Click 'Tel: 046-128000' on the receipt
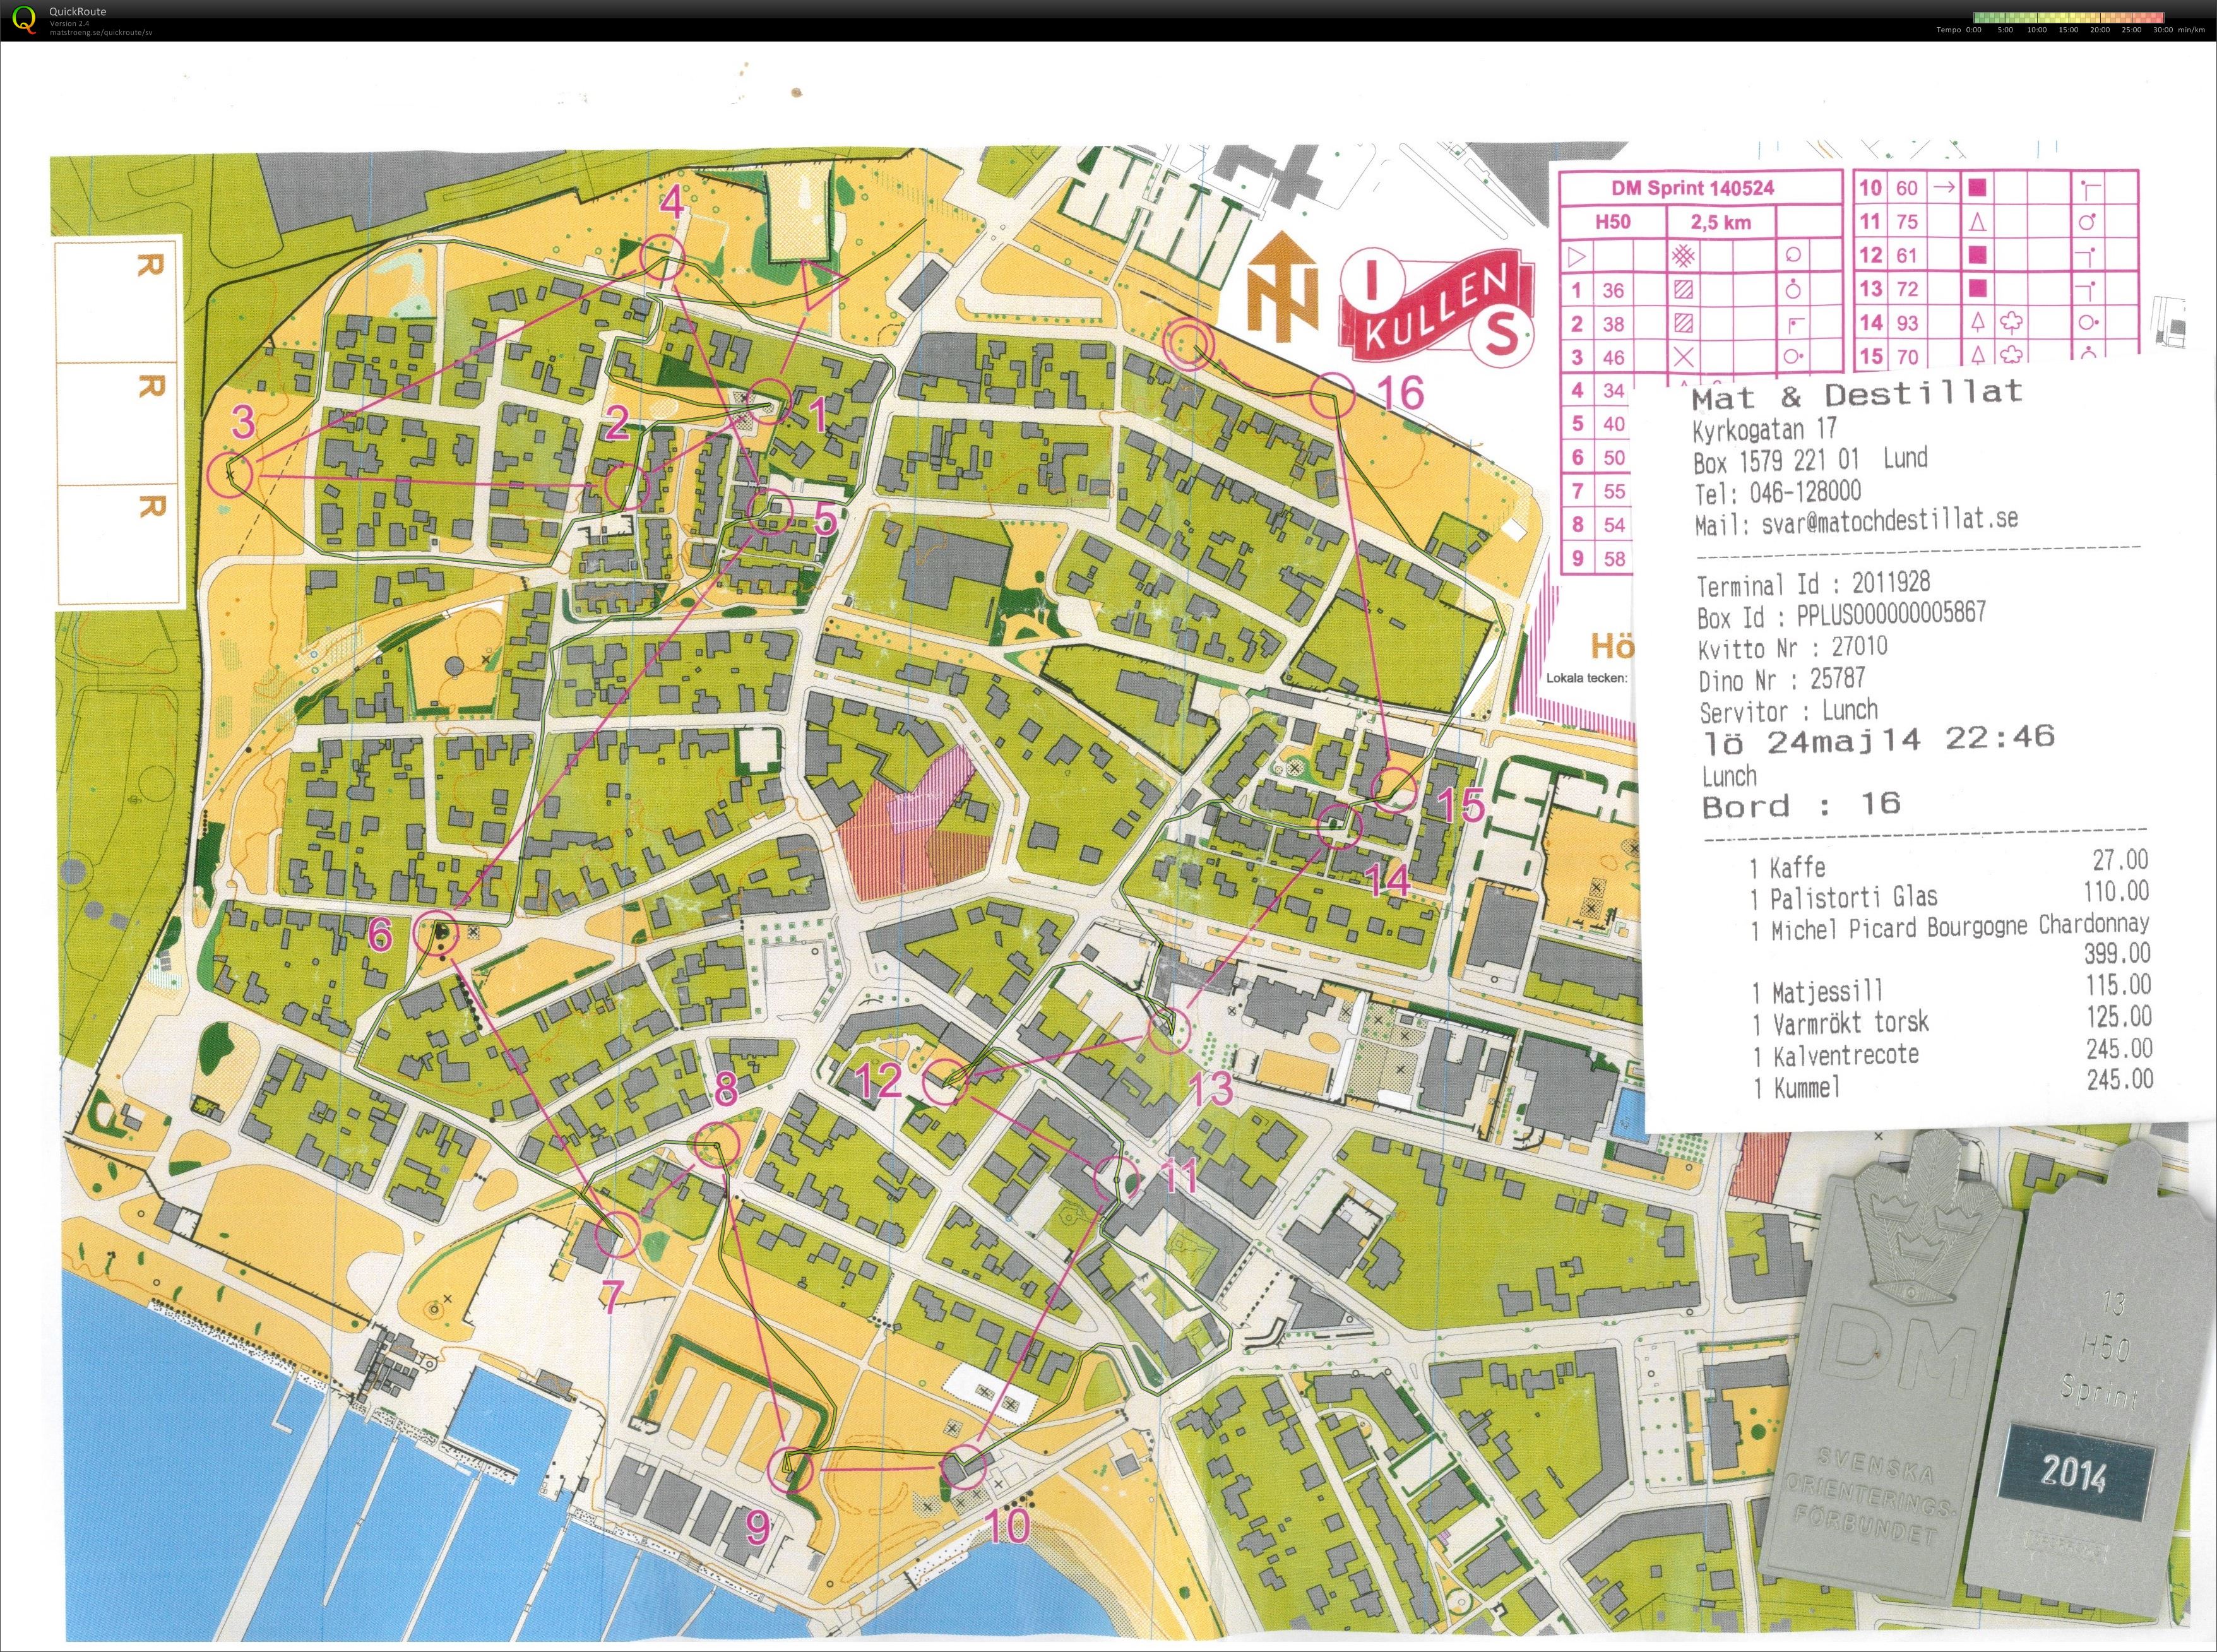The height and width of the screenshot is (1652, 2217). [x=1778, y=493]
